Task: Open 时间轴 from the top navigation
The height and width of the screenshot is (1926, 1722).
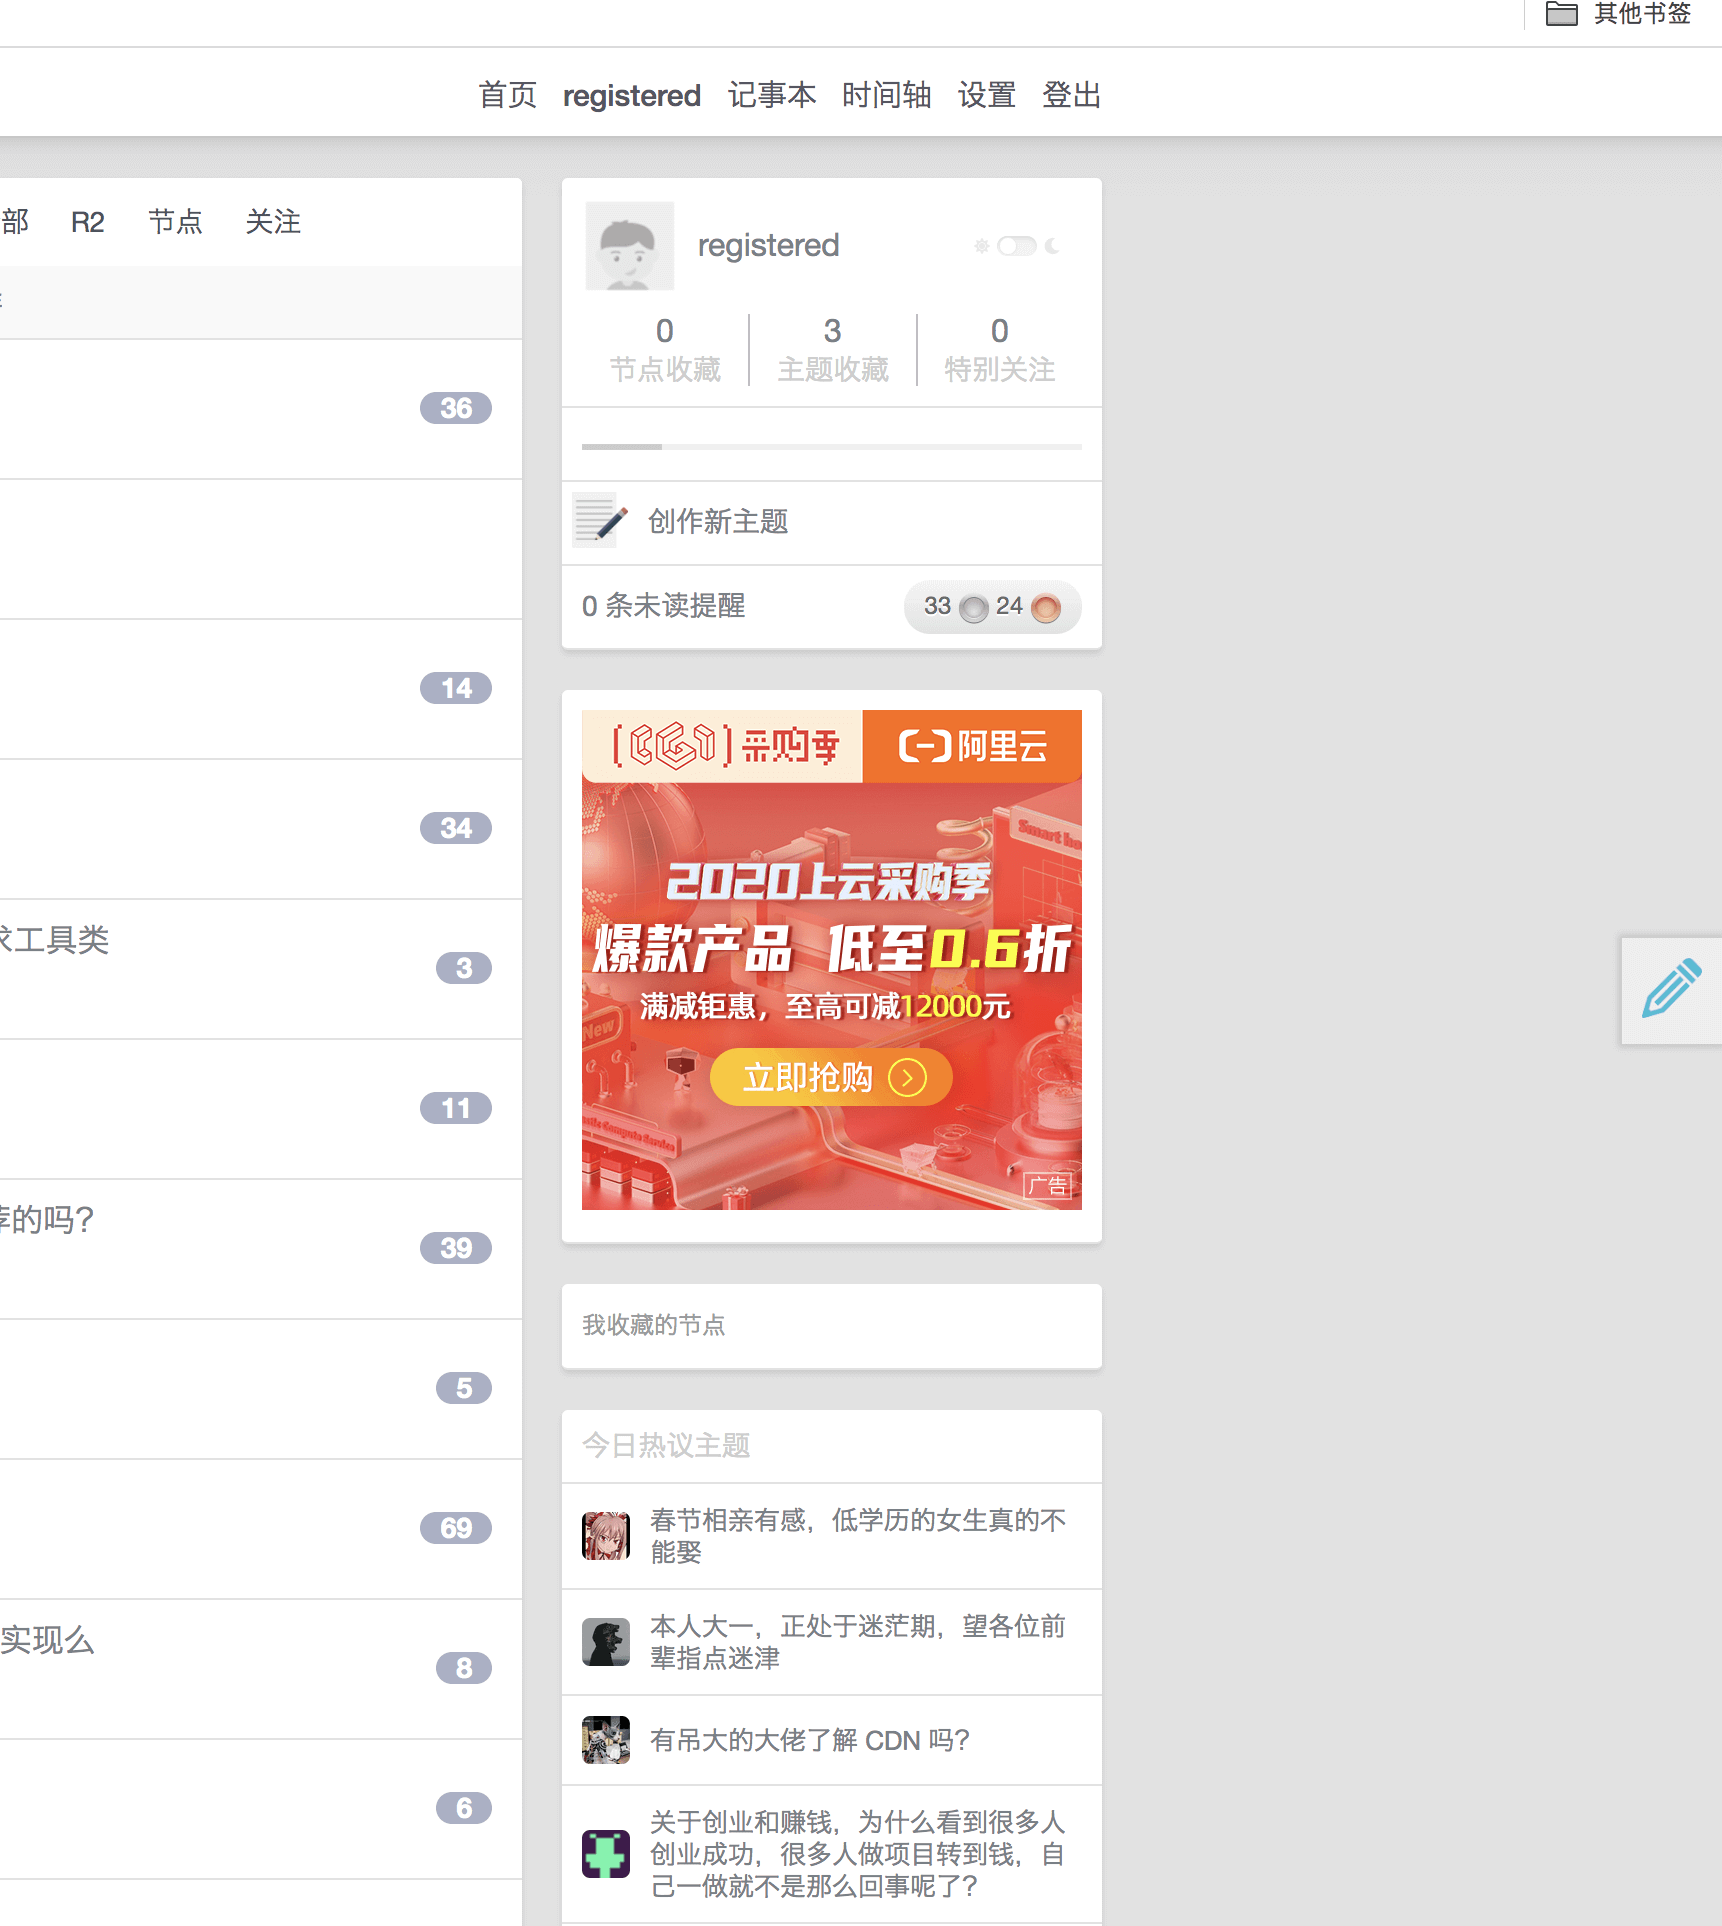Action: tap(886, 95)
